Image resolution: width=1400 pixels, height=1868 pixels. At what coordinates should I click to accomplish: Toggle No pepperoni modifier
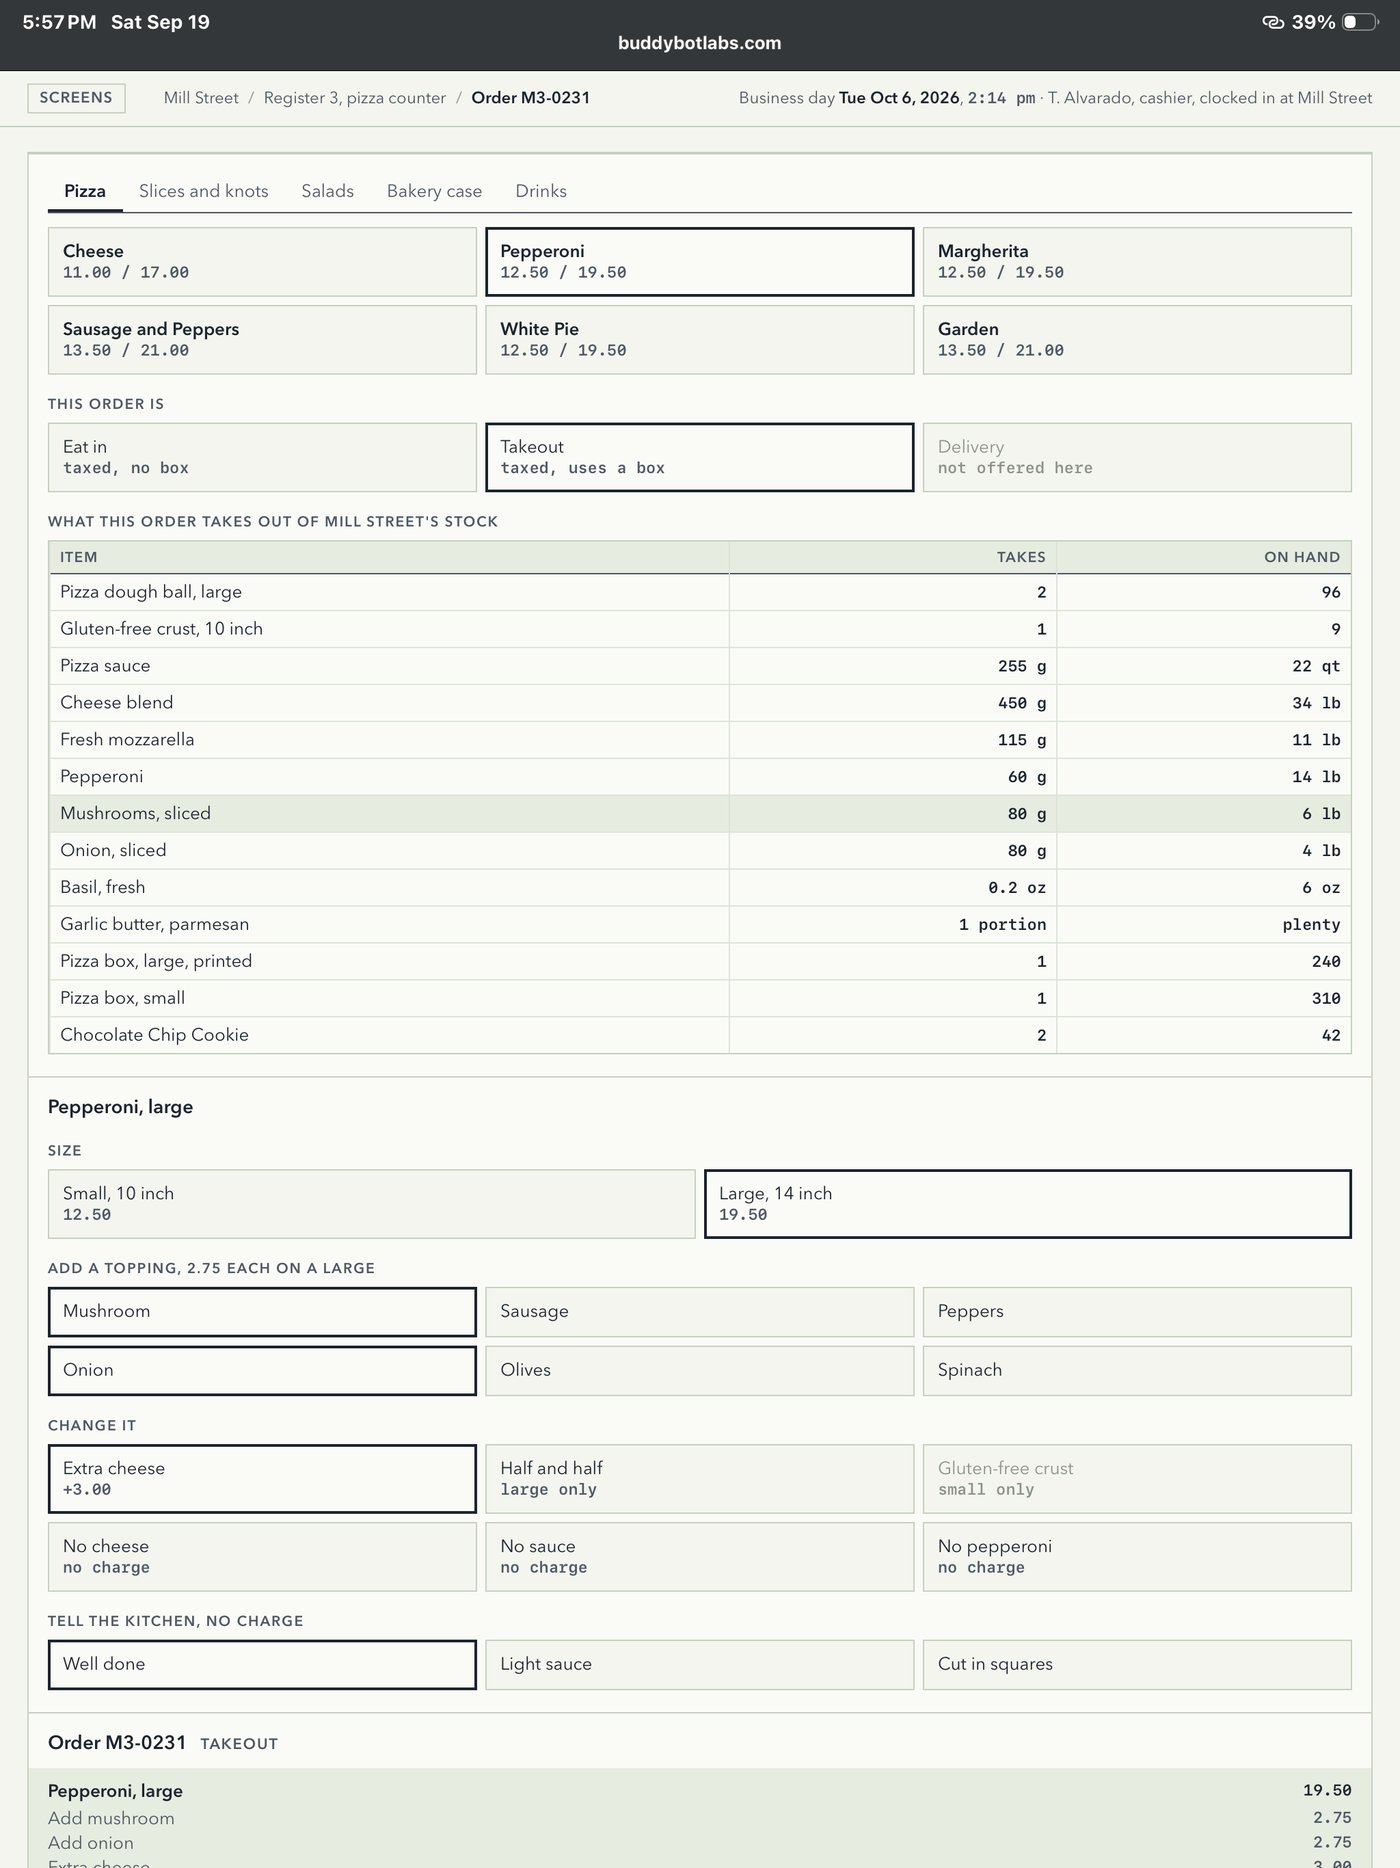coord(1137,1557)
